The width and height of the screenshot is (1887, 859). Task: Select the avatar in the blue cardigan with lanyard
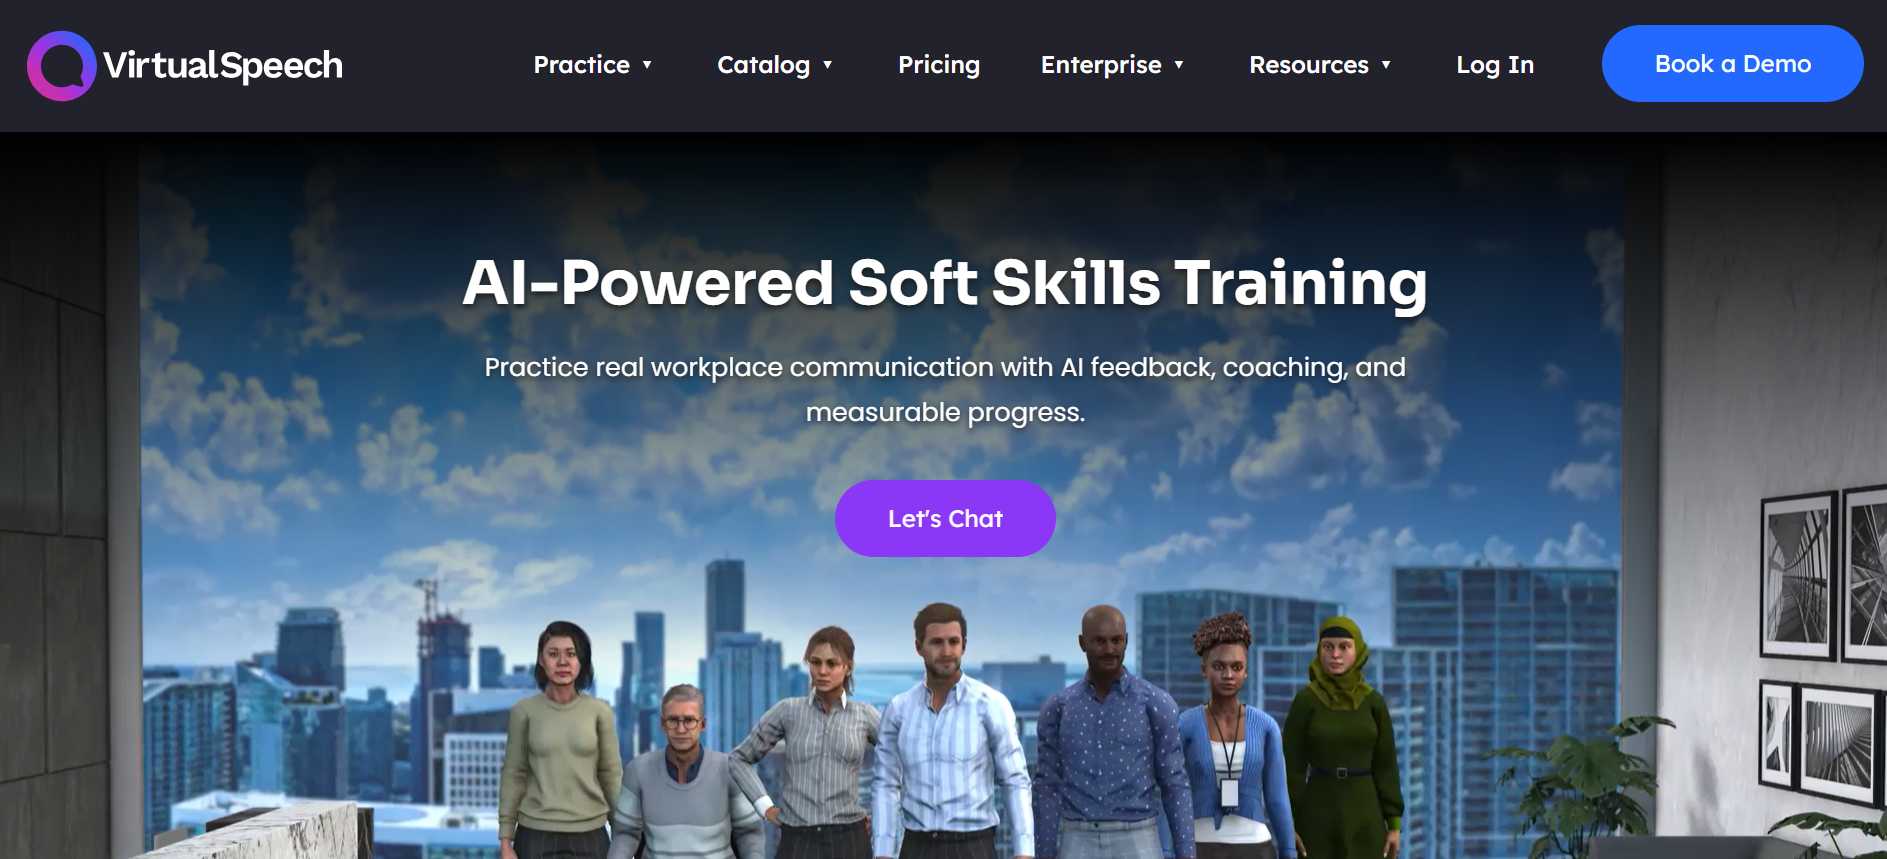click(x=1227, y=740)
